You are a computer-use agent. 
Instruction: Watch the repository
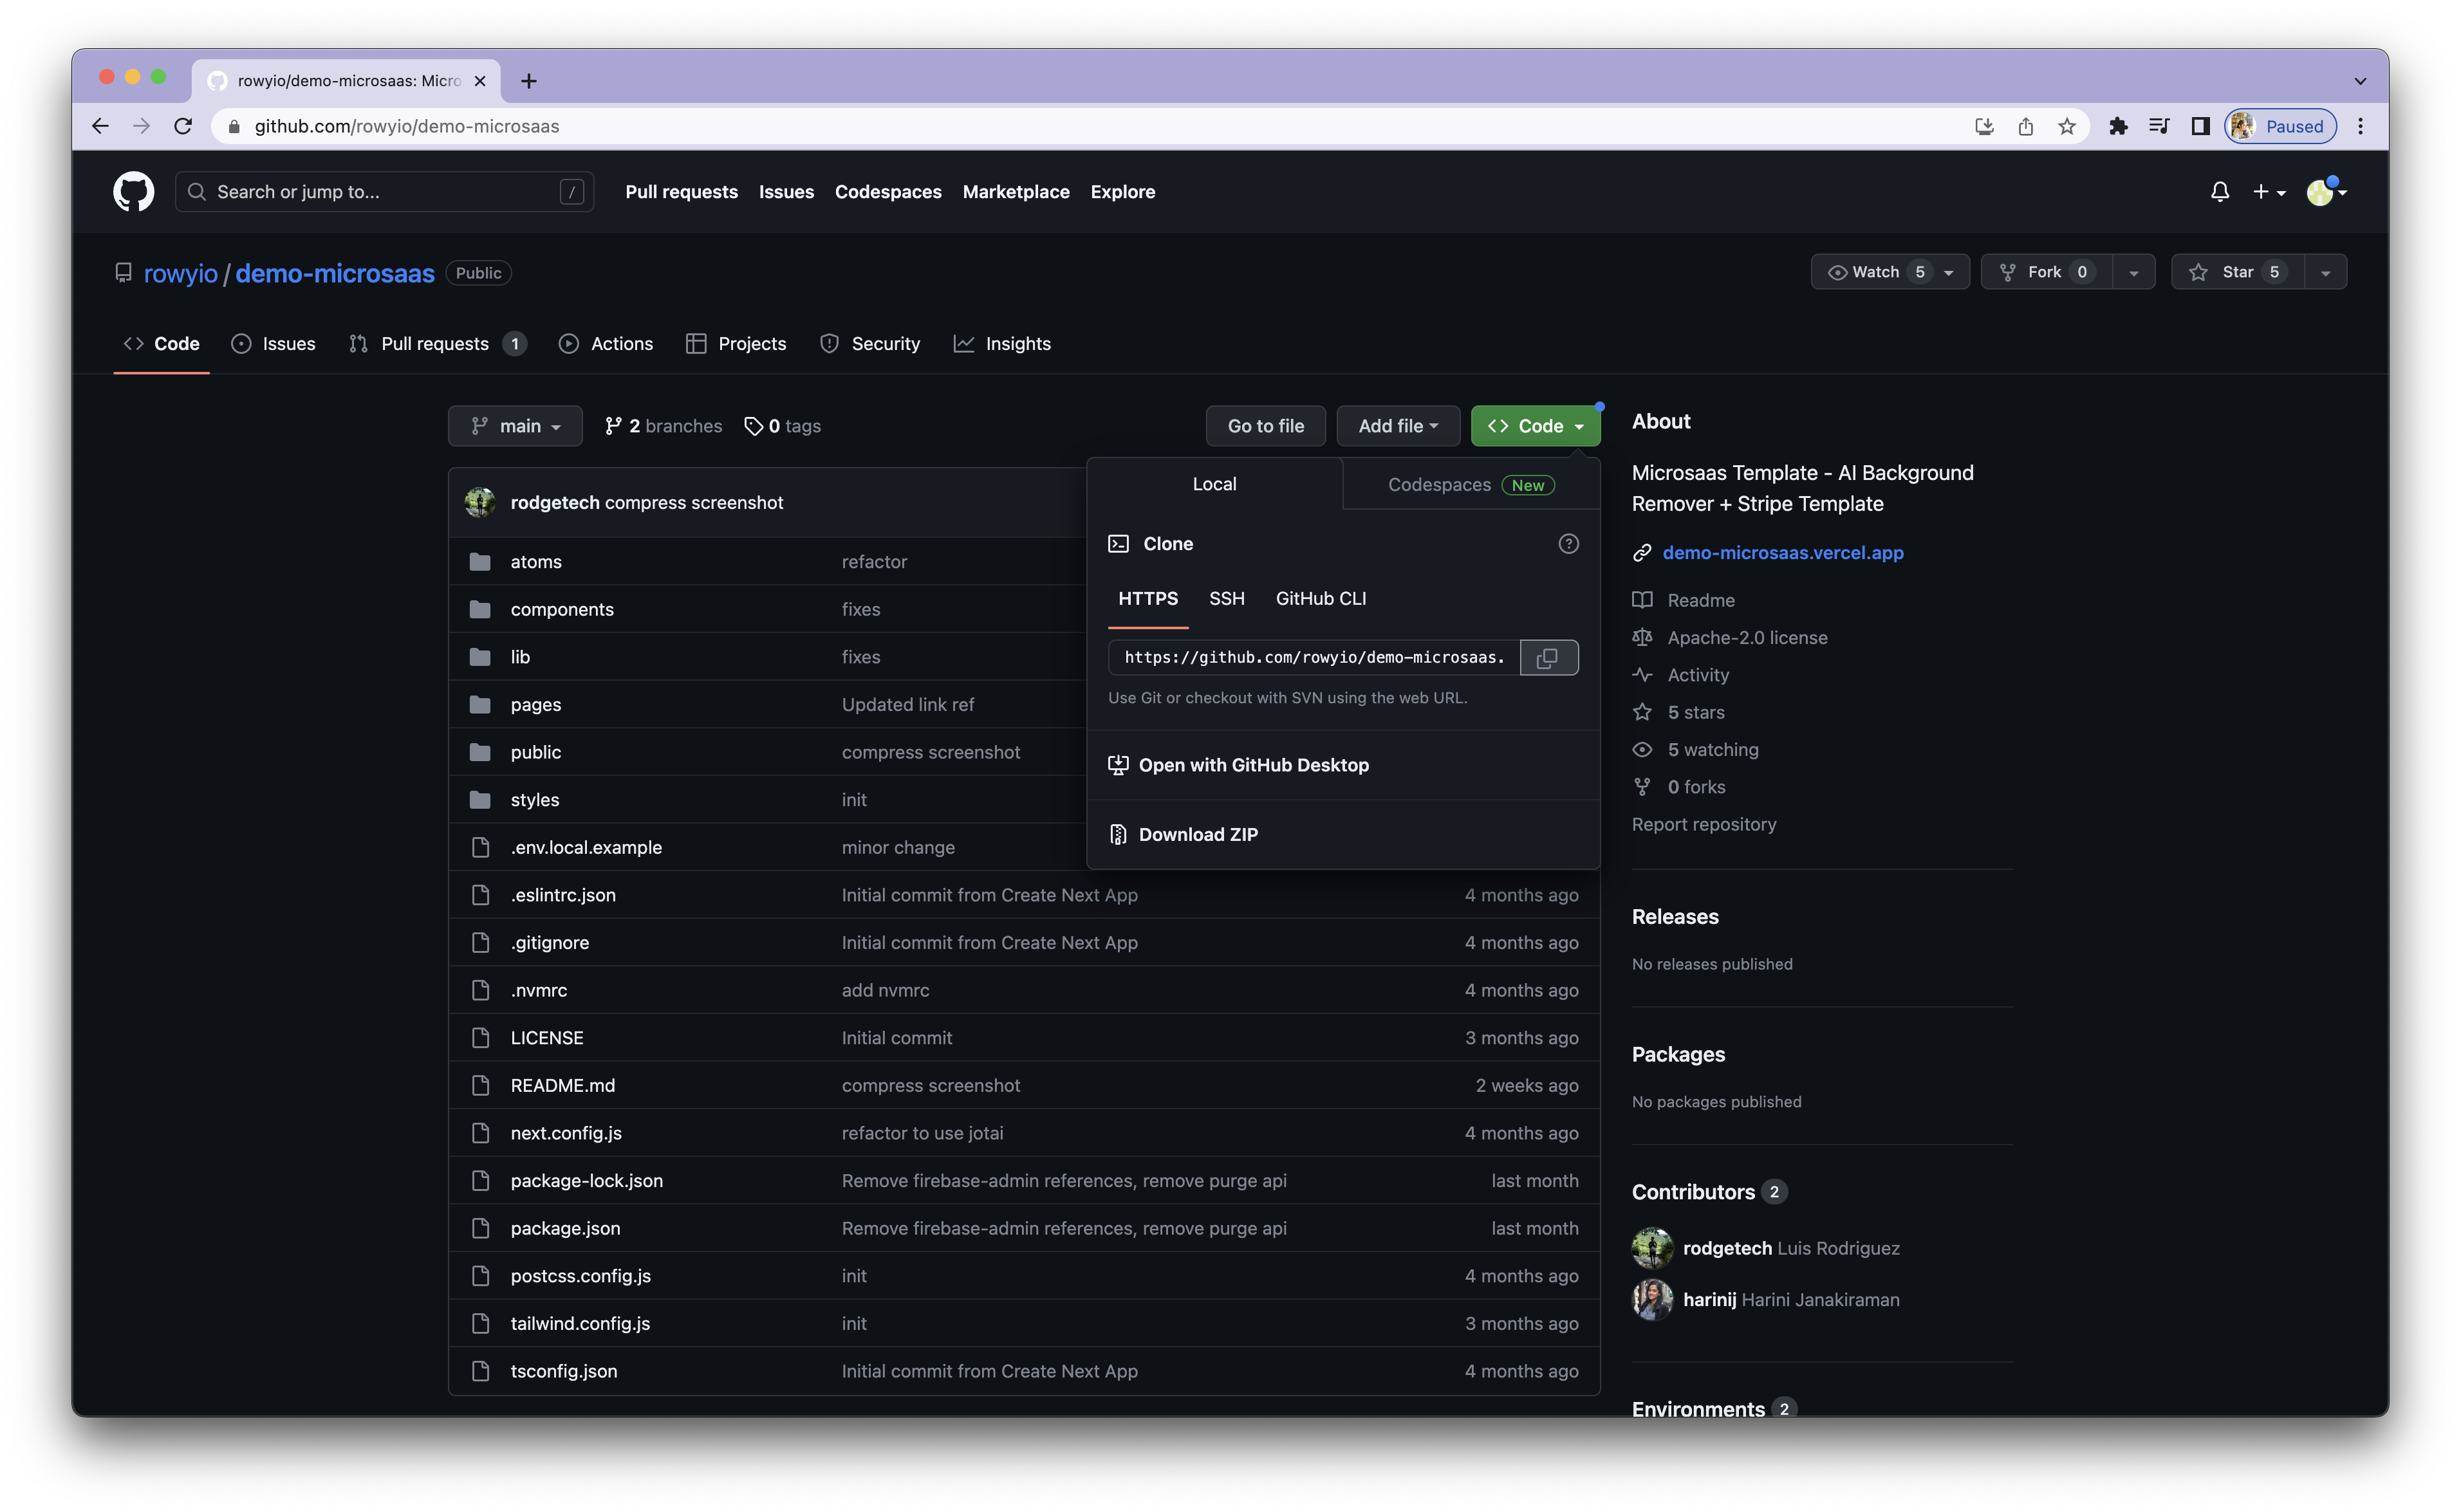[x=1877, y=271]
